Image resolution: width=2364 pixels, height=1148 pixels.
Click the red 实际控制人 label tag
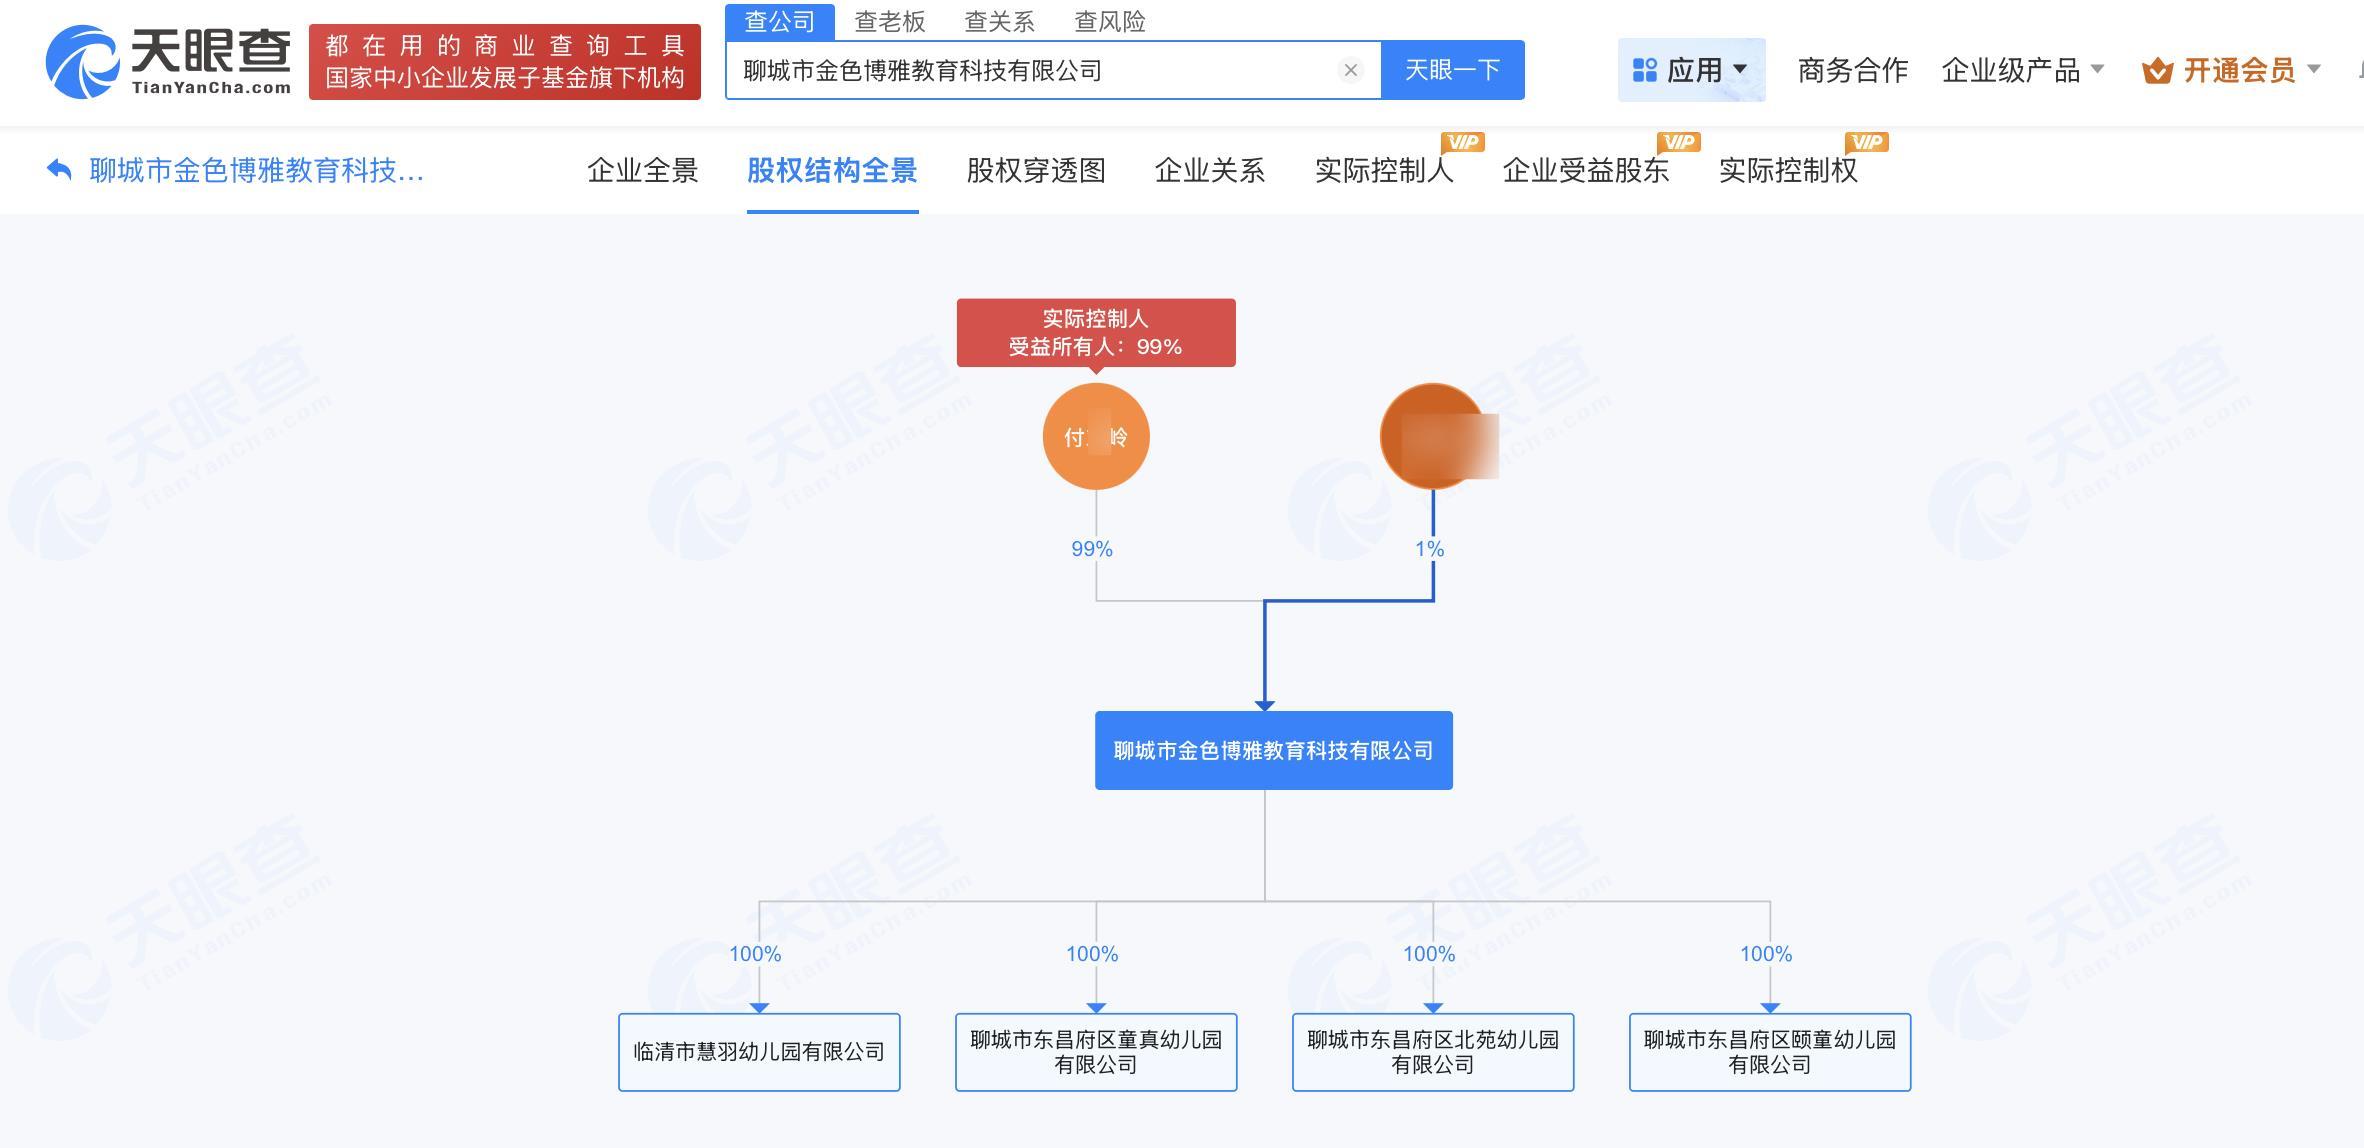tap(1095, 332)
